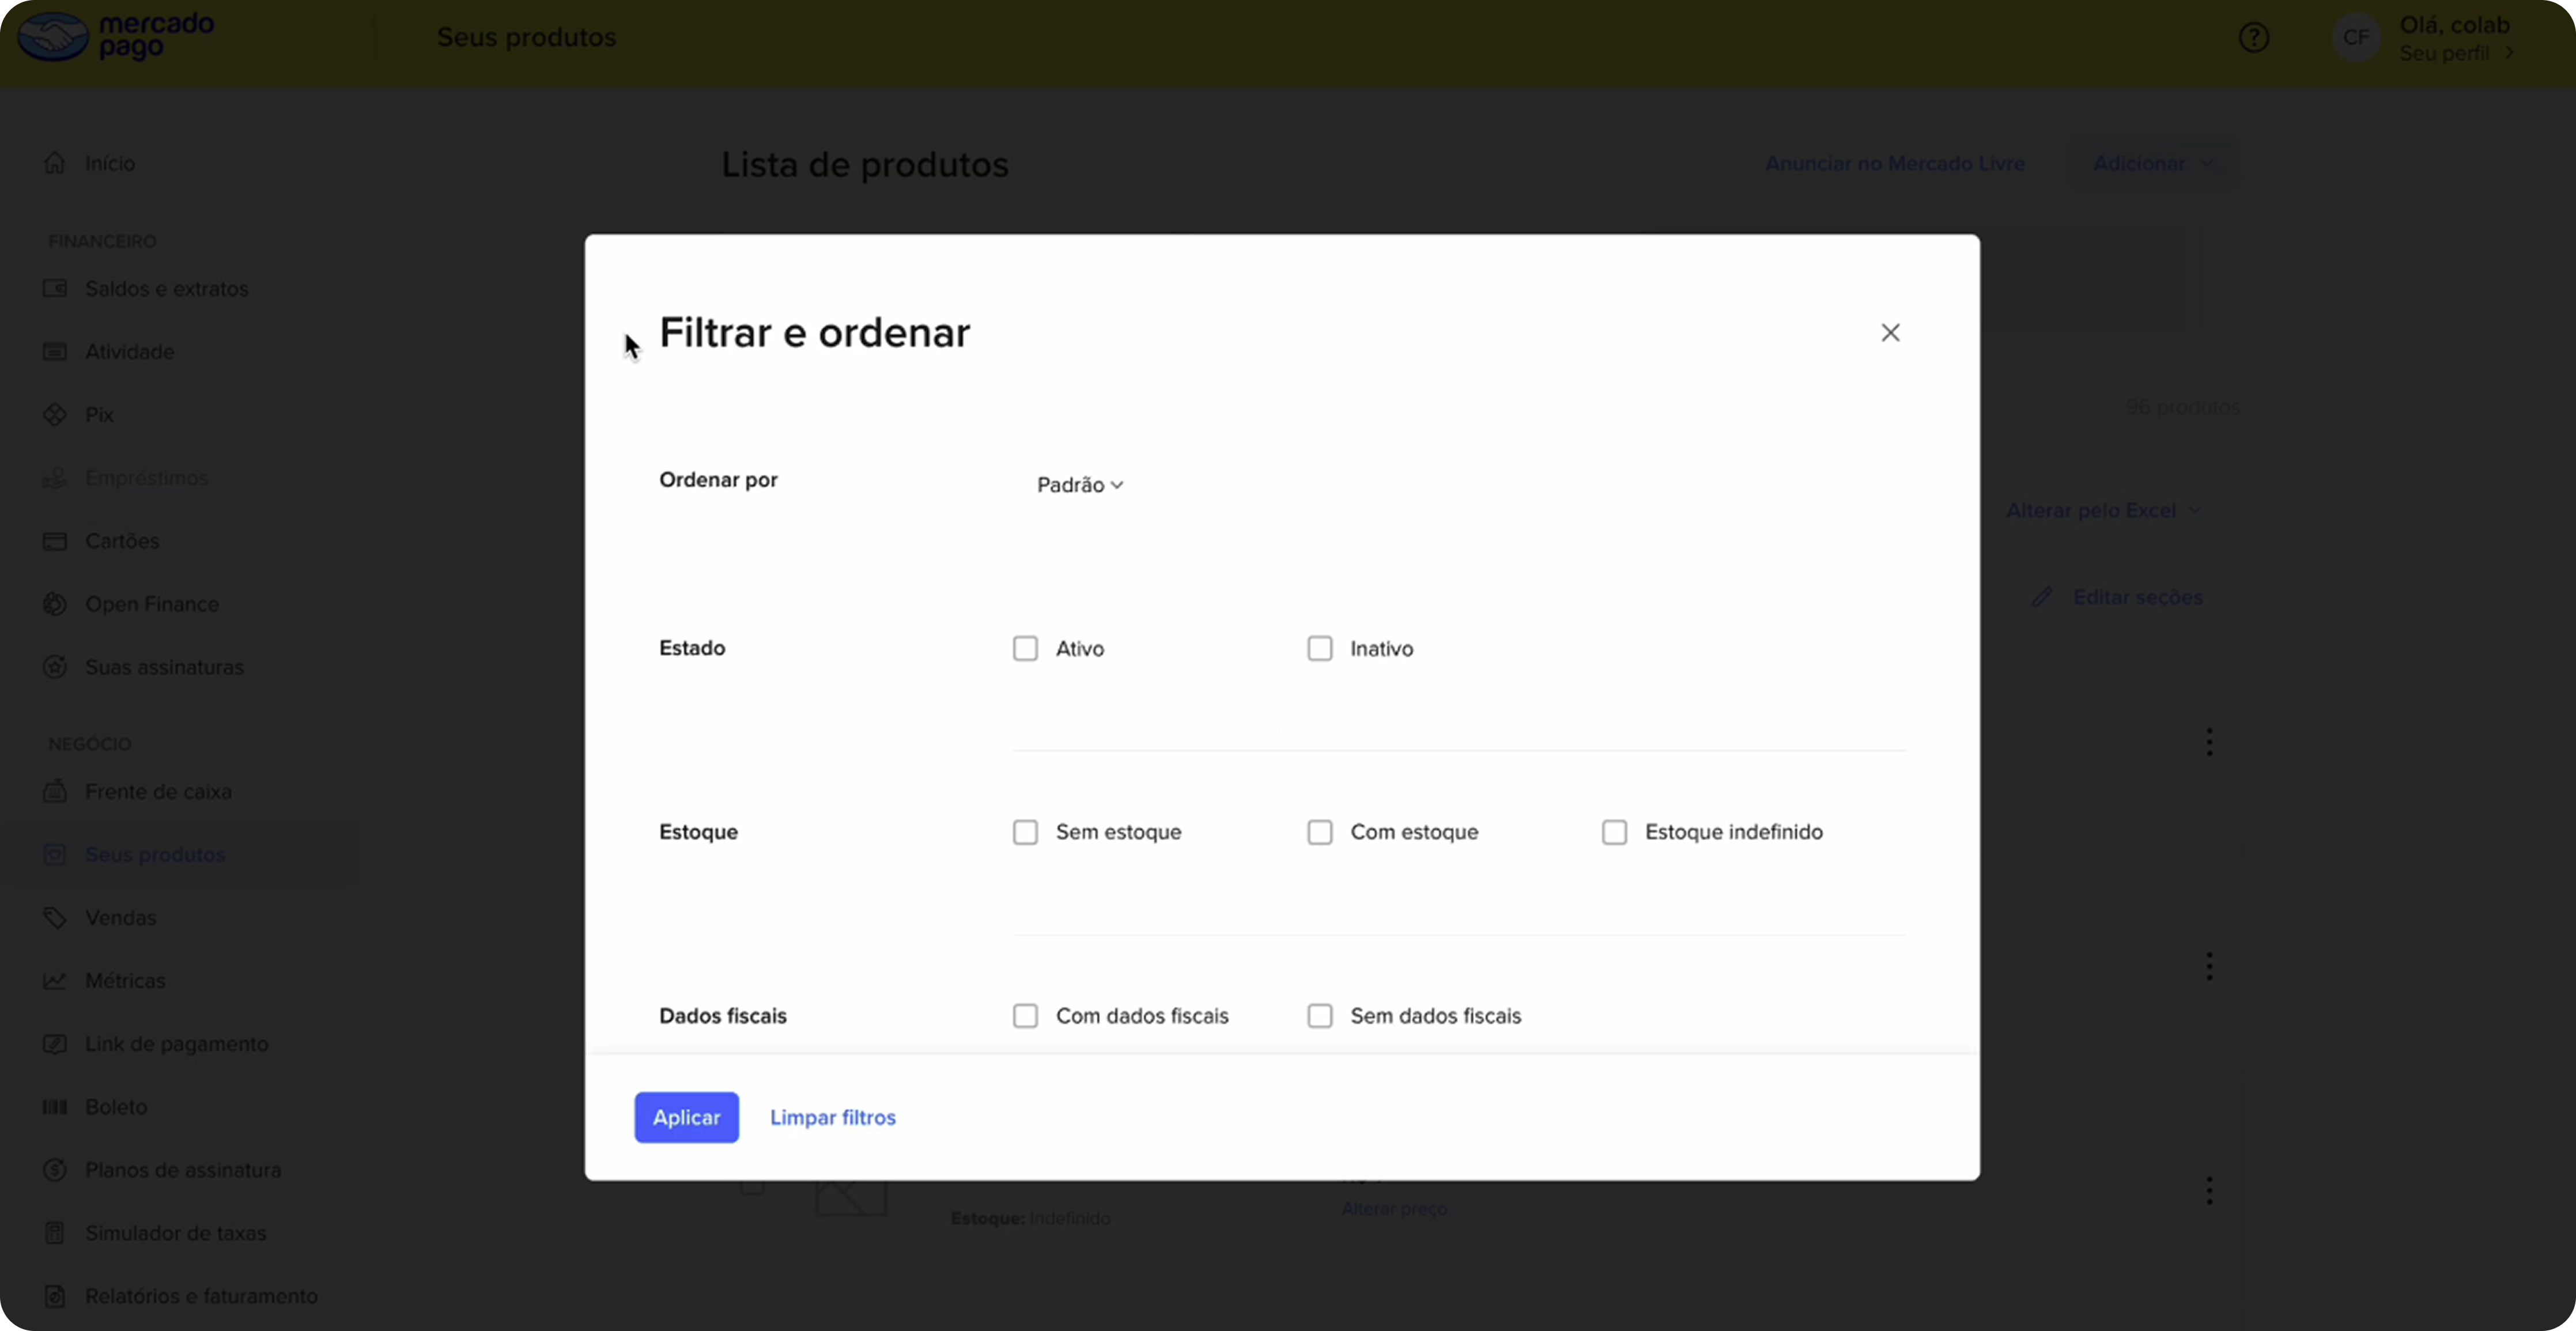Click the Ordenar por label

[x=718, y=480]
